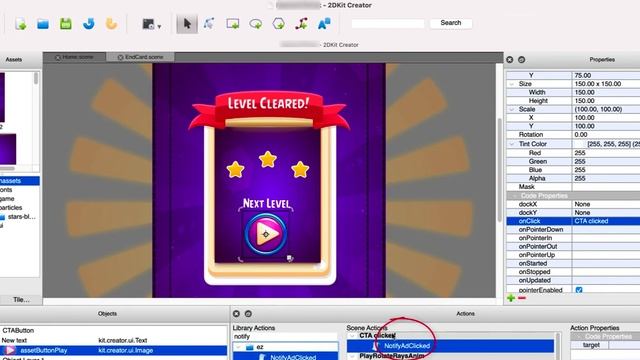The height and width of the screenshot is (360, 640).
Task: Redo with the orange curved arrow icon
Action: pyautogui.click(x=111, y=24)
